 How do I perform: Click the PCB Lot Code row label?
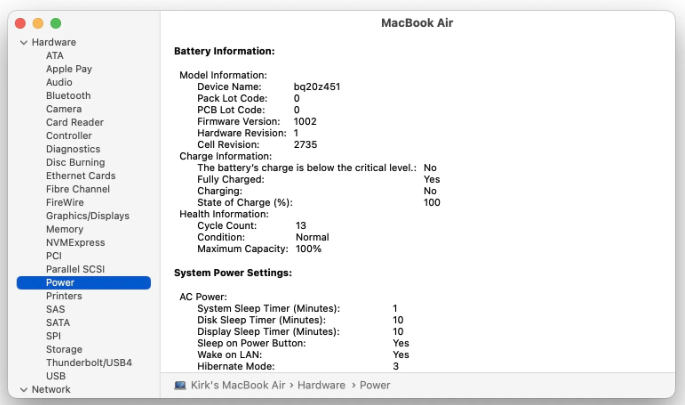point(231,110)
